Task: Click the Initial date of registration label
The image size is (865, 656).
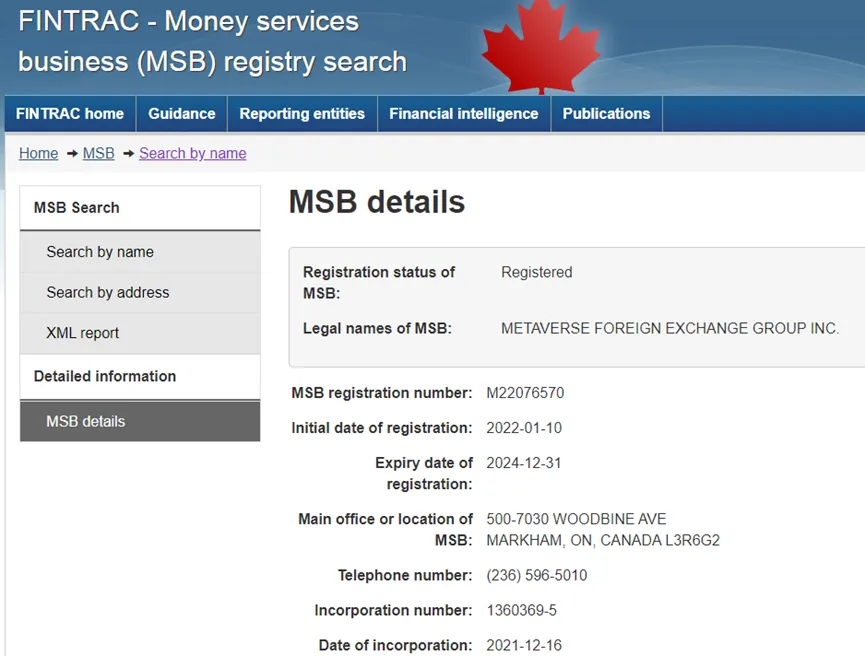Action: [x=382, y=428]
